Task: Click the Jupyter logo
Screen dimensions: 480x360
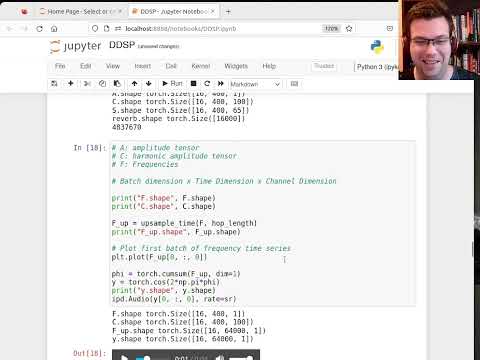Action: (75, 46)
